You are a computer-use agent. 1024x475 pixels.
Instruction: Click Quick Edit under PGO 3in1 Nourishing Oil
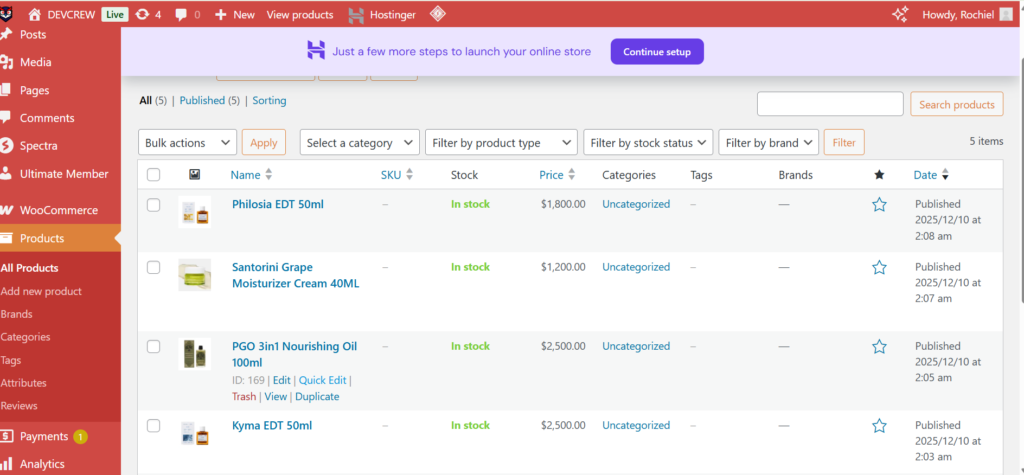[x=322, y=380]
